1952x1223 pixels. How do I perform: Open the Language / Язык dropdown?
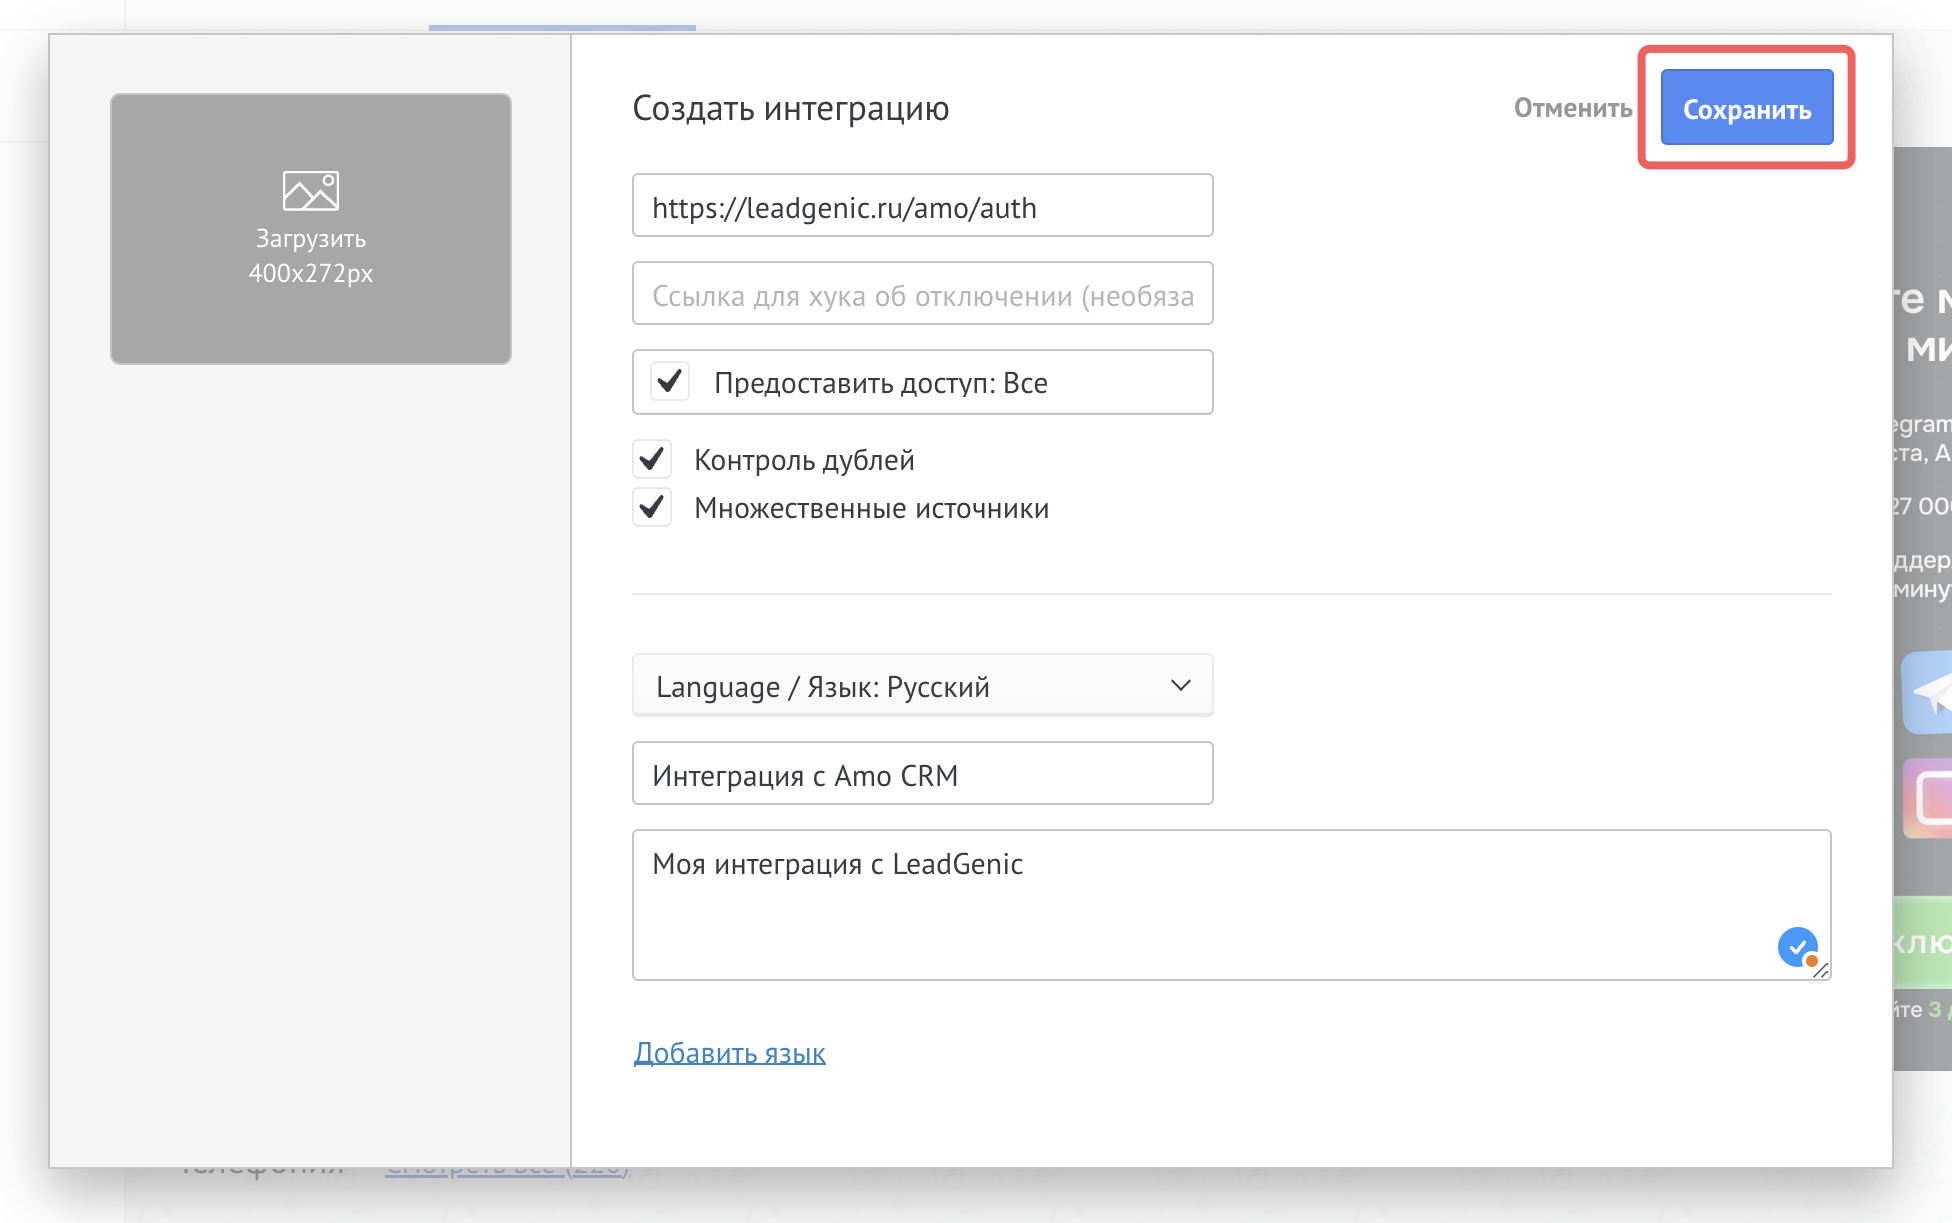922,686
